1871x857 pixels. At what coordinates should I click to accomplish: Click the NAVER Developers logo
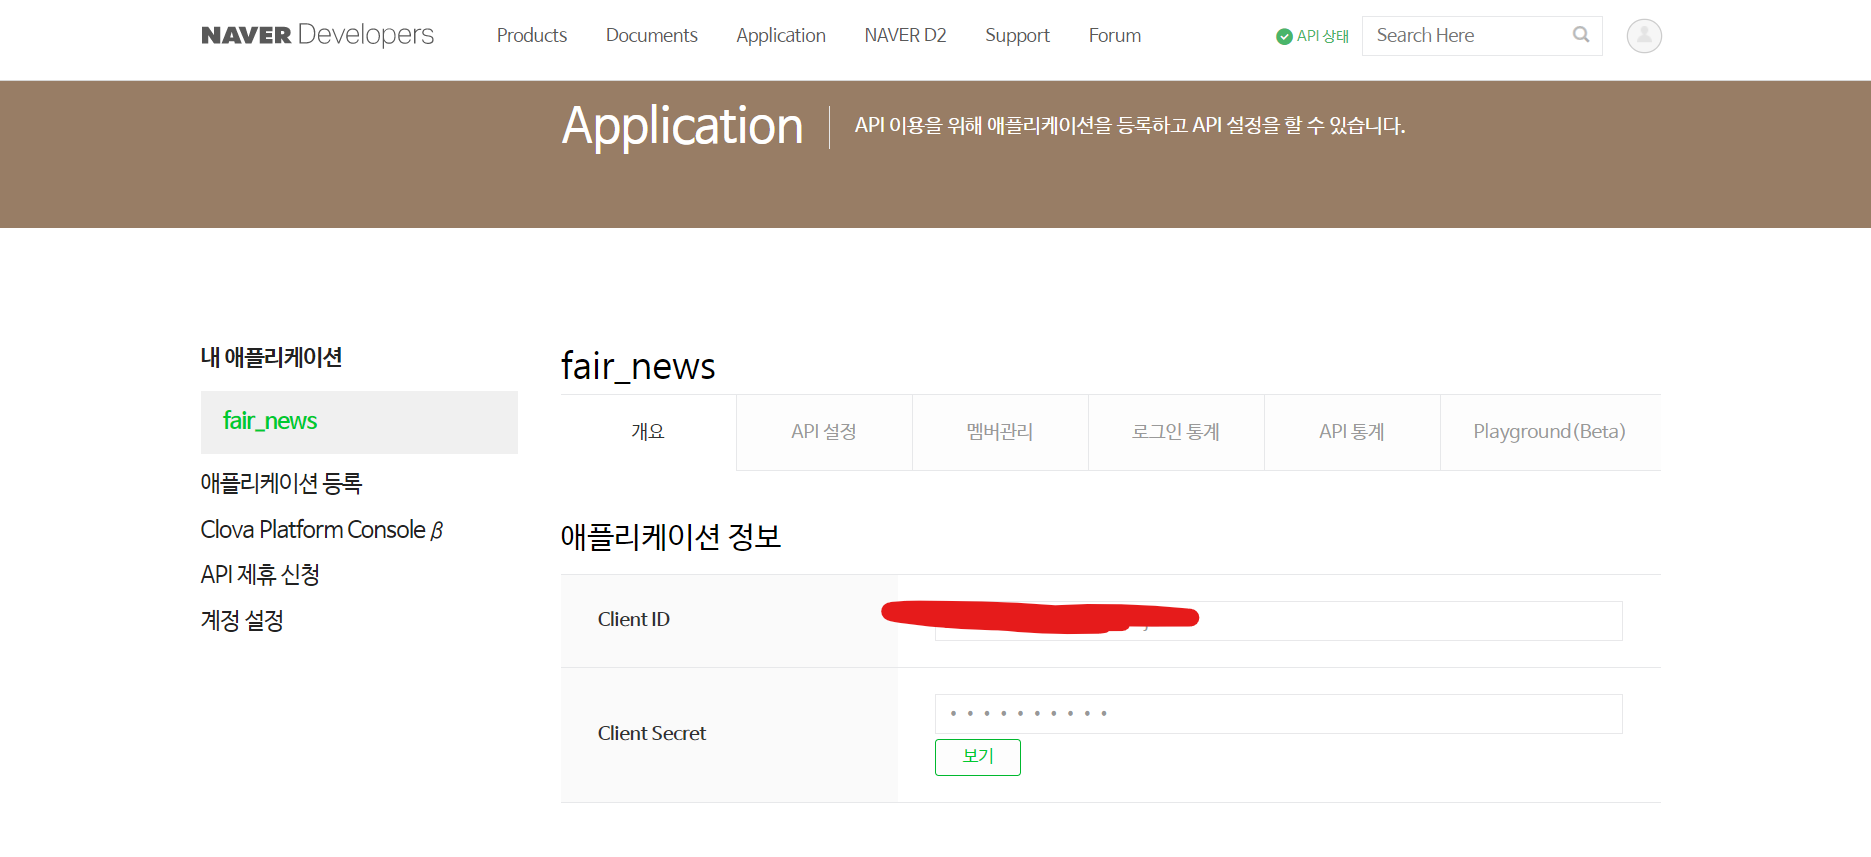pyautogui.click(x=317, y=35)
